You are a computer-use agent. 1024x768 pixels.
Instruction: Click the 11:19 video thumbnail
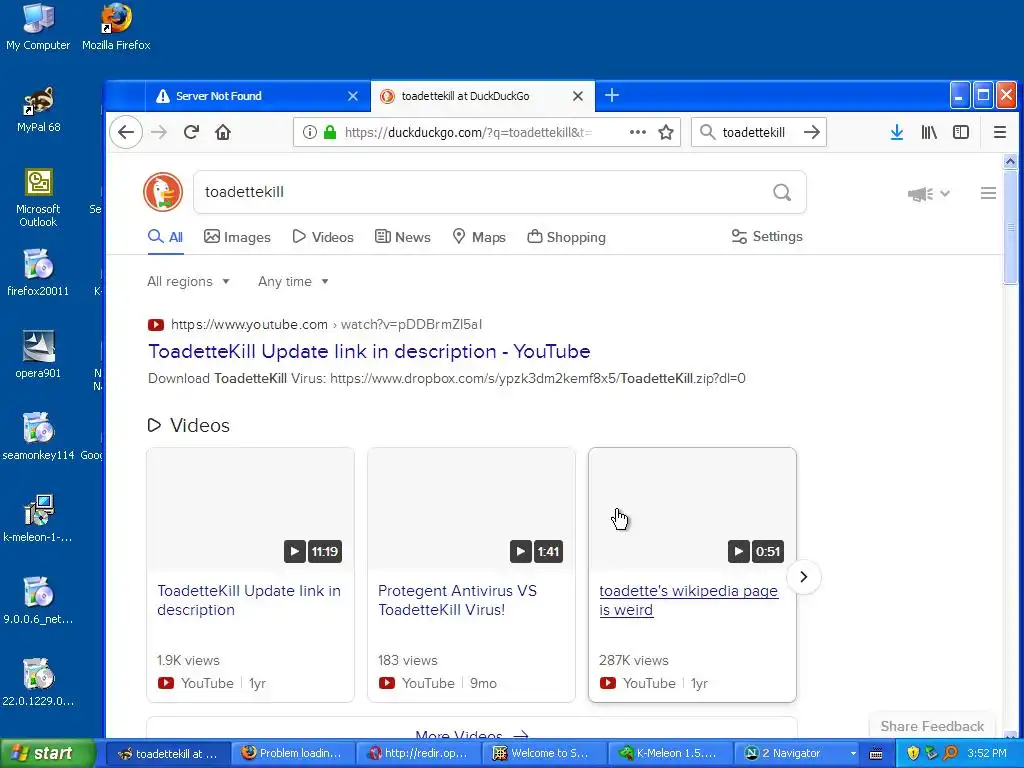pos(250,509)
